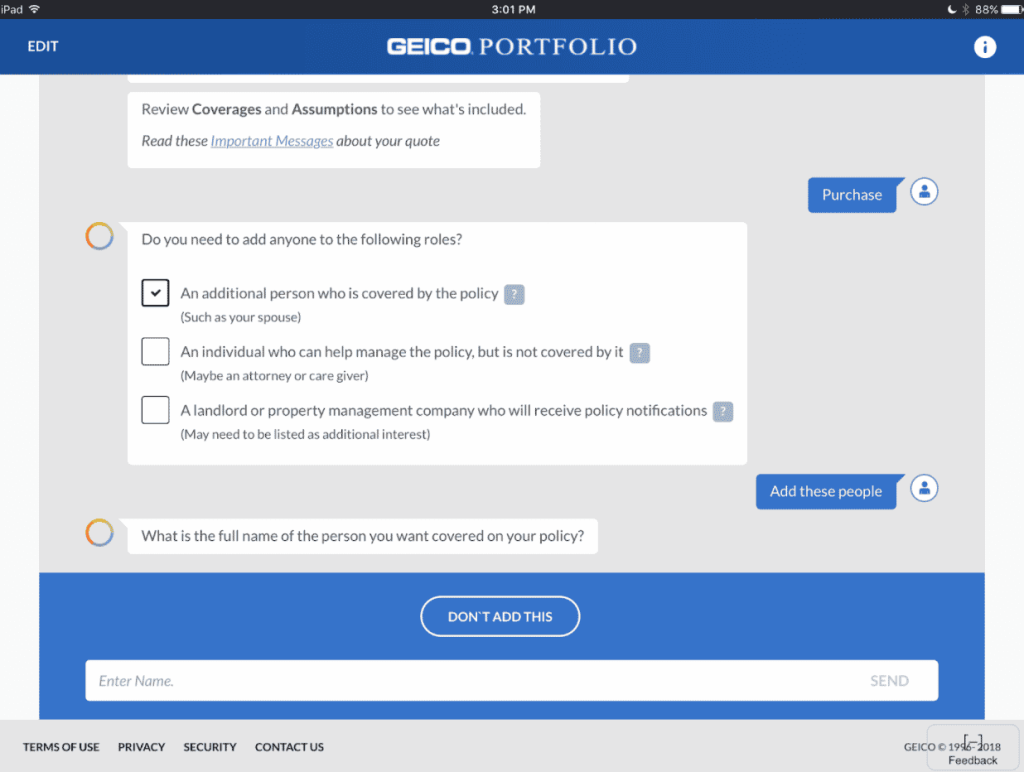Click the DON'T ADD THIS button
Screen dimensions: 1024x772
point(500,617)
